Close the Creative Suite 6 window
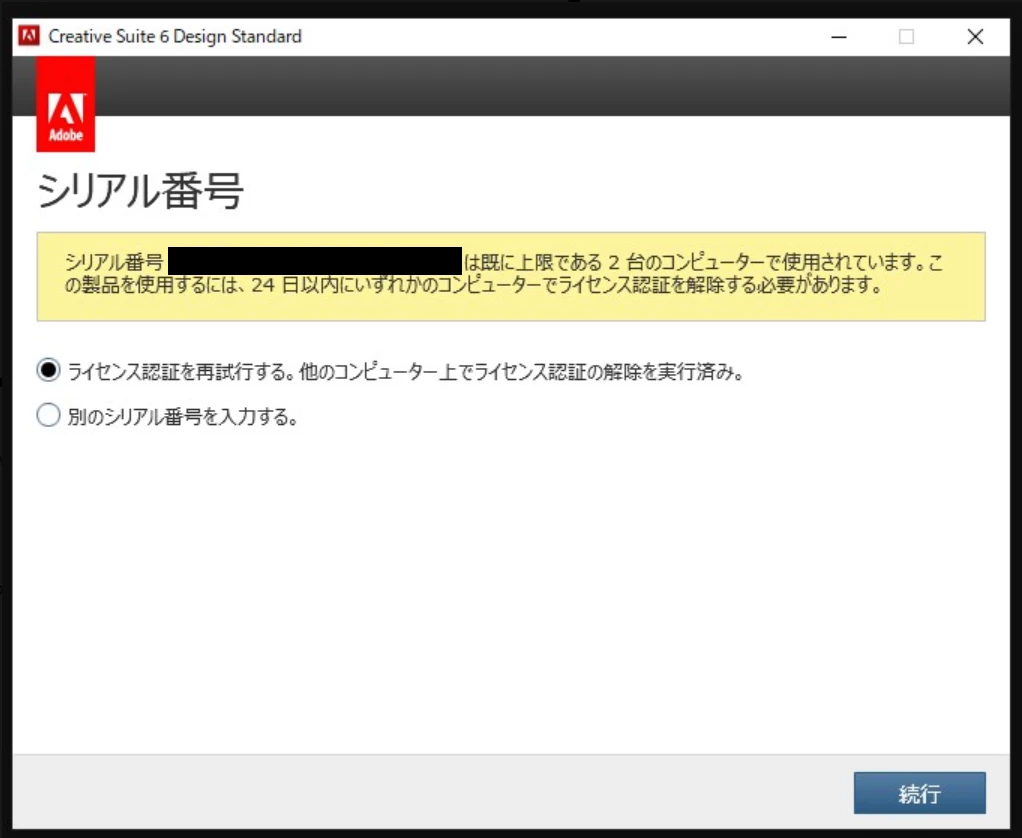Viewport: 1022px width, 838px height. point(975,36)
